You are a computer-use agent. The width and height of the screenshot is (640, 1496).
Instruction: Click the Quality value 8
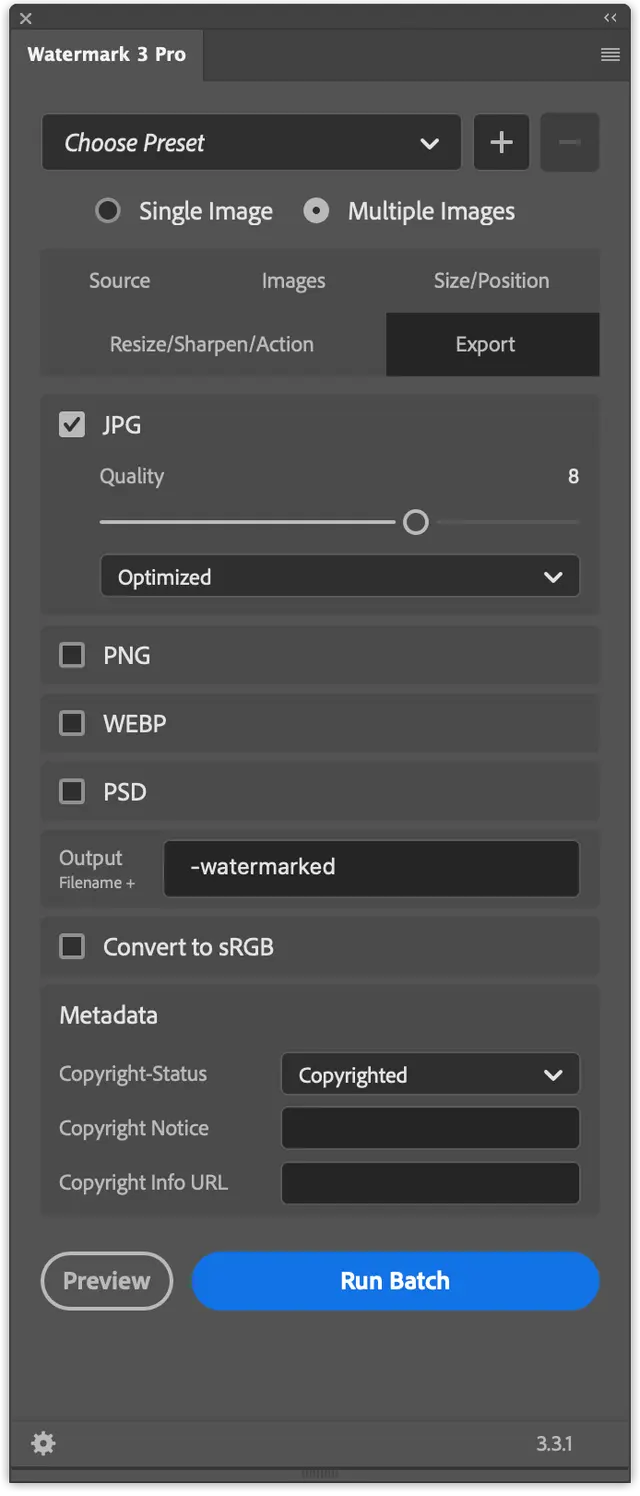pos(573,476)
